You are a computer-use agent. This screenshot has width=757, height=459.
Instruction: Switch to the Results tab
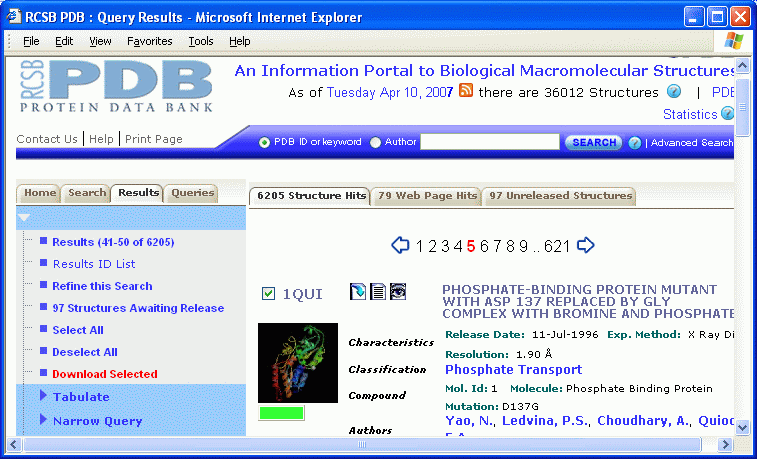tap(138, 193)
